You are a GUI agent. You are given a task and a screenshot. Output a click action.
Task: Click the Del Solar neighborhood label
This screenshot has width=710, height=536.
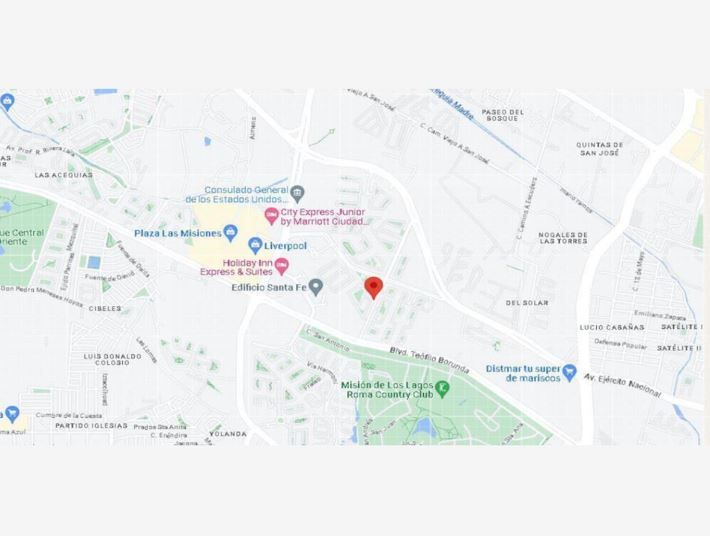click(527, 303)
